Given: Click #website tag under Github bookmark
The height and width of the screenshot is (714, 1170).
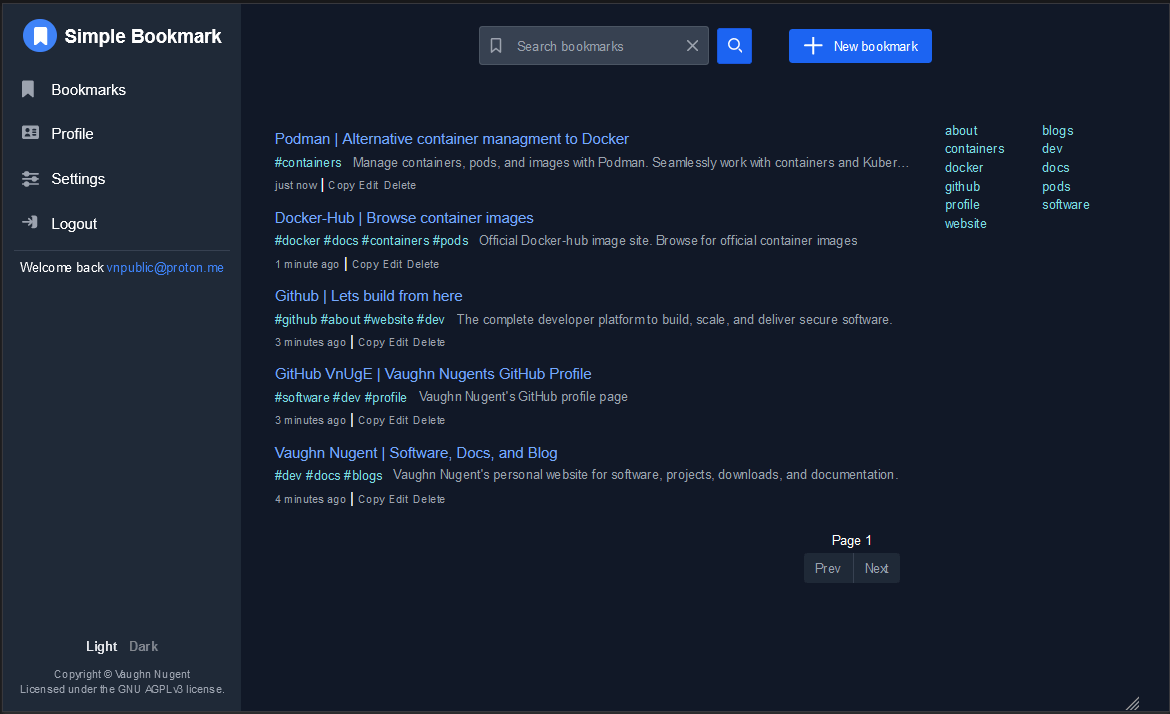Looking at the screenshot, I should (x=388, y=319).
